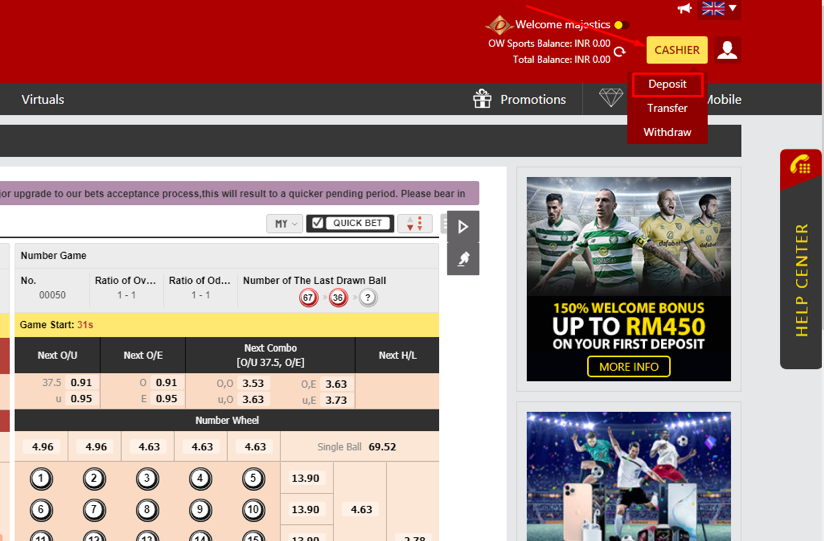Click MORE INFO on welcome bonus banner
Screen dimensions: 824x541
629,366
